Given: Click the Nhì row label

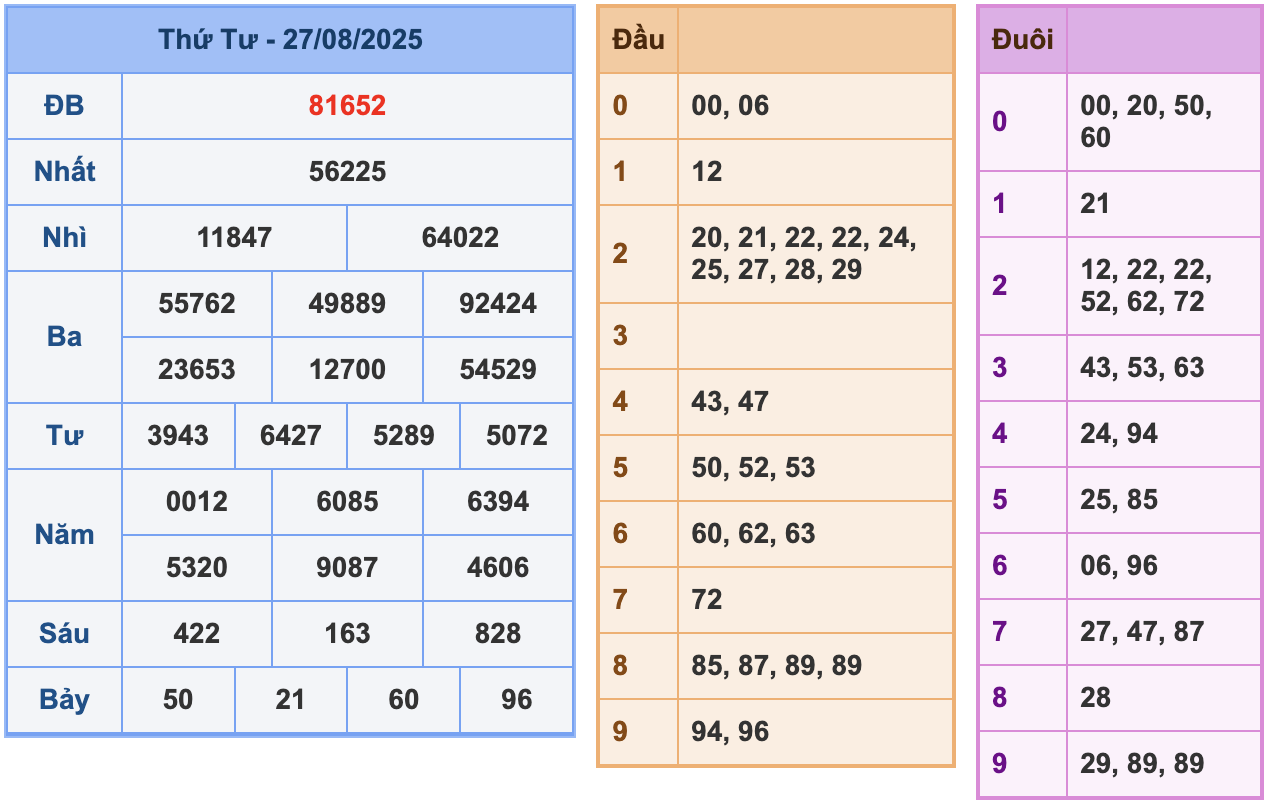Looking at the screenshot, I should [64, 238].
